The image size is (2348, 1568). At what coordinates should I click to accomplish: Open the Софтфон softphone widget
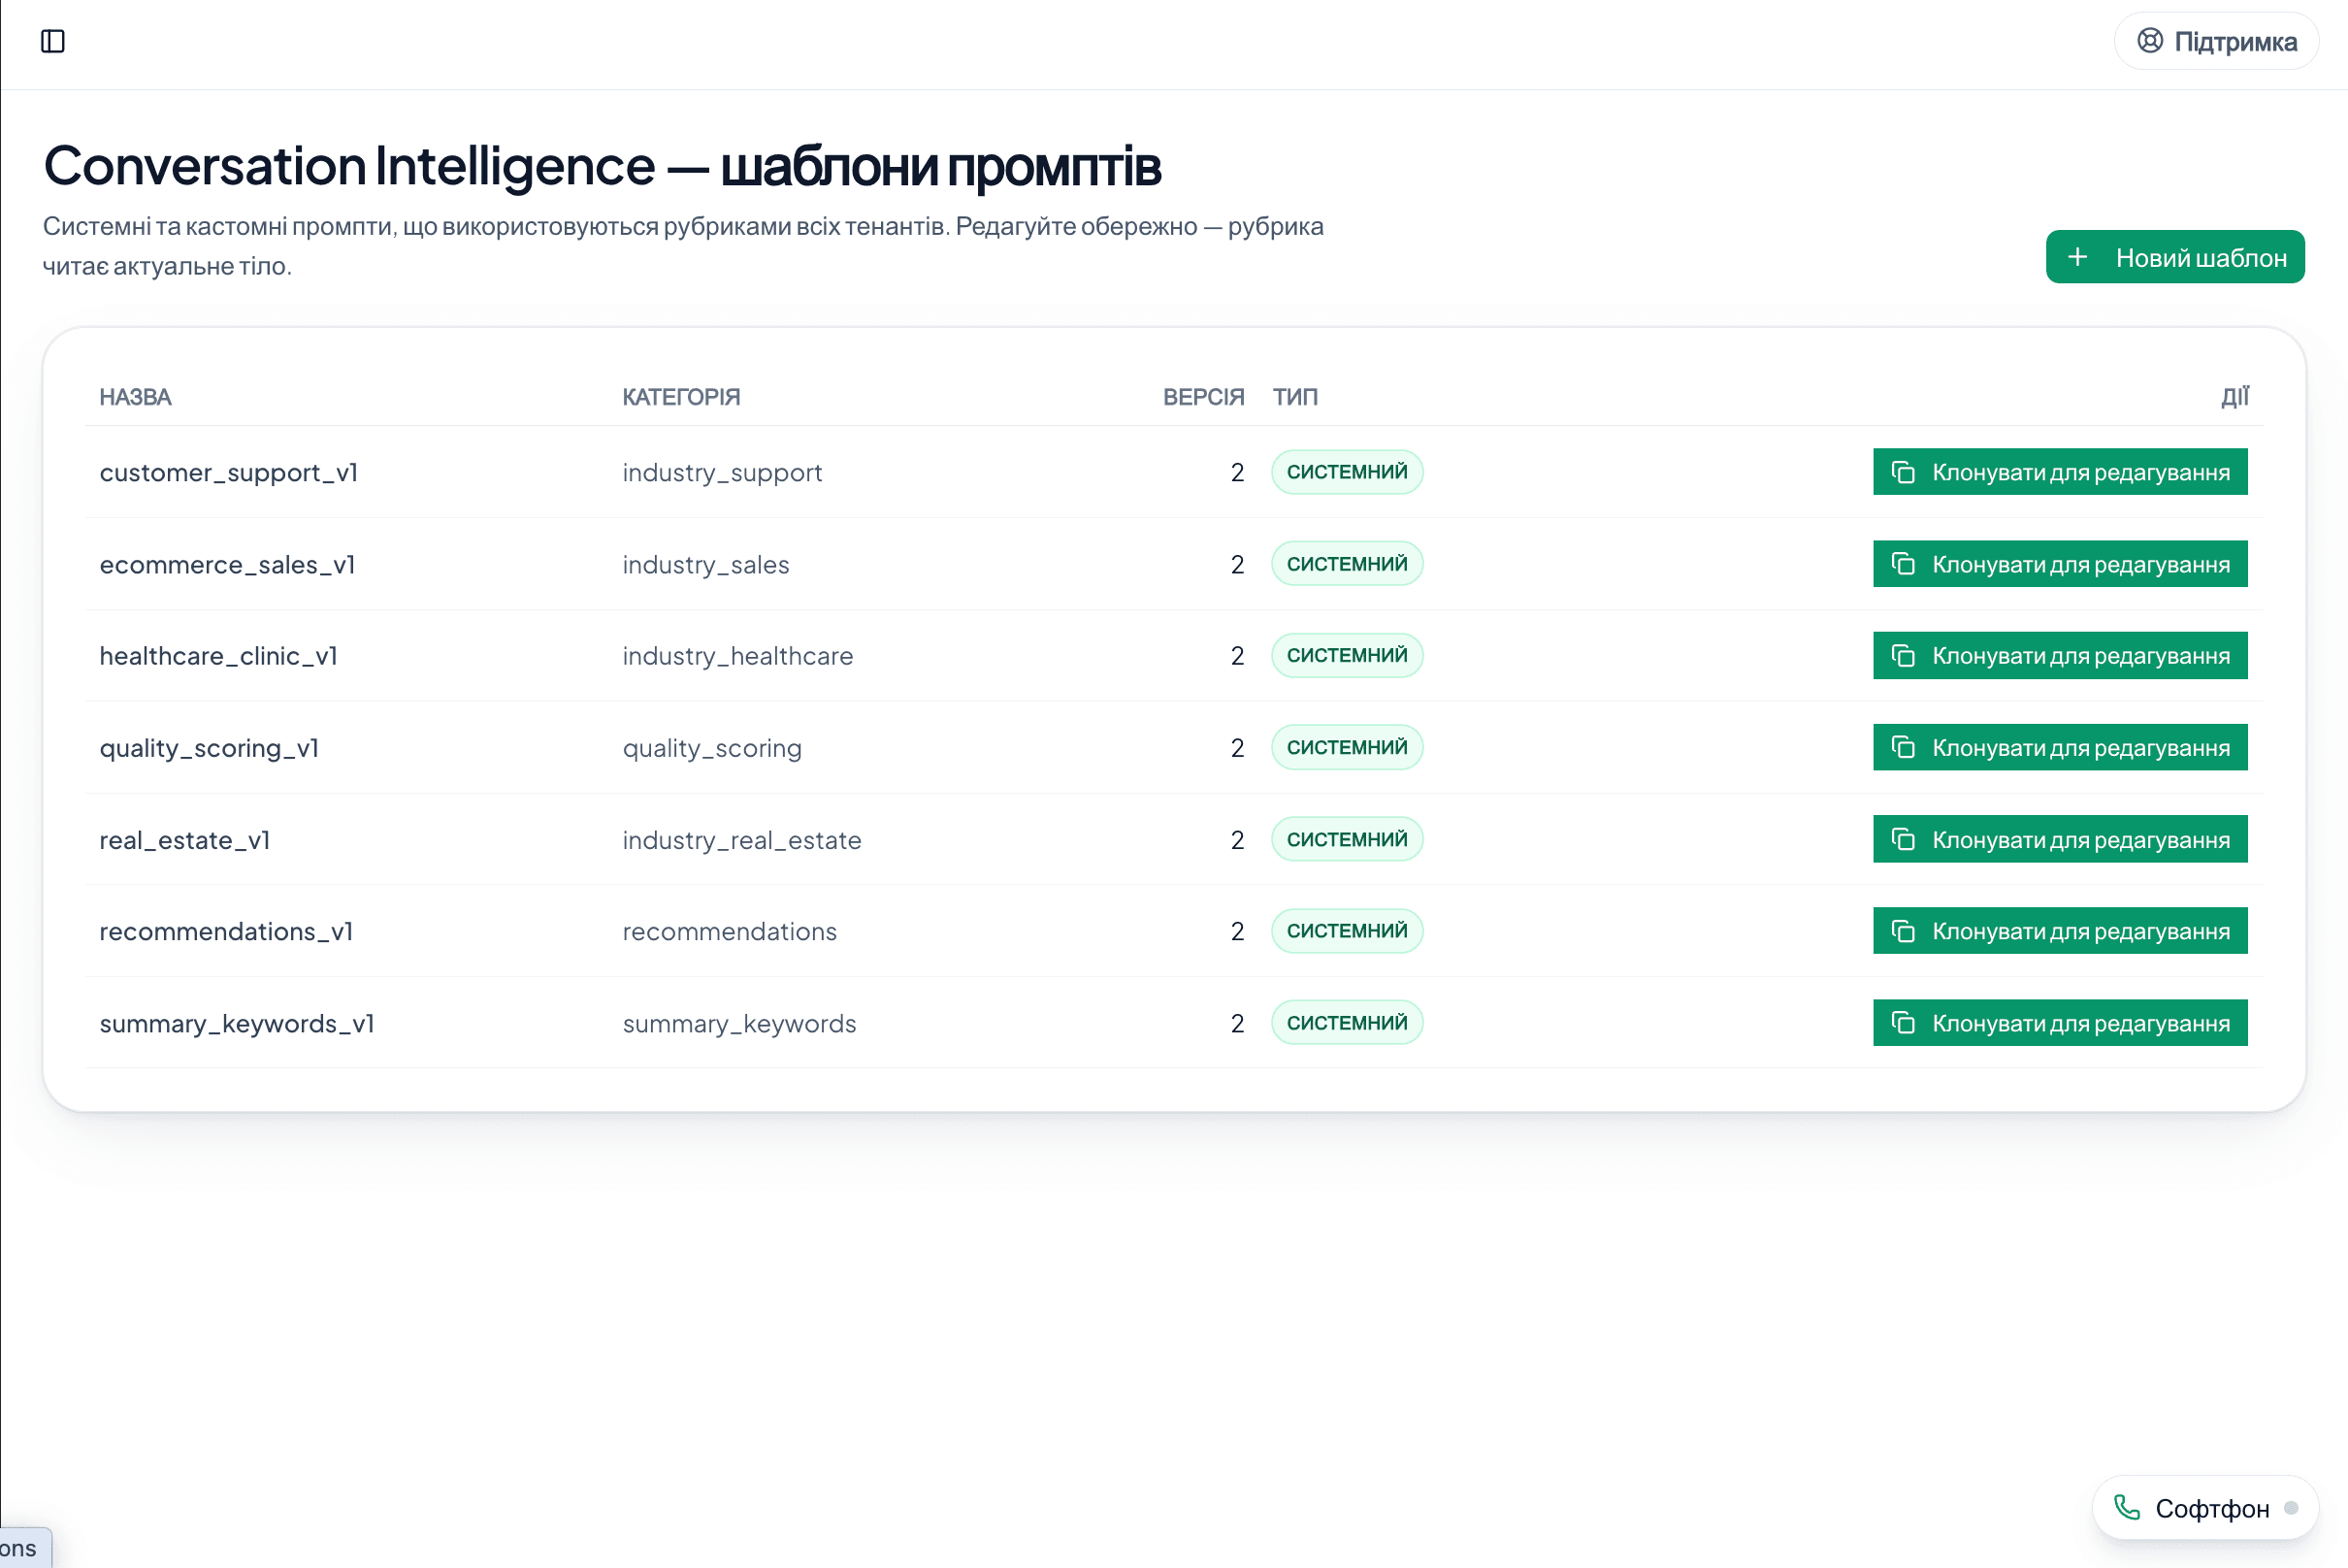click(x=2204, y=1508)
